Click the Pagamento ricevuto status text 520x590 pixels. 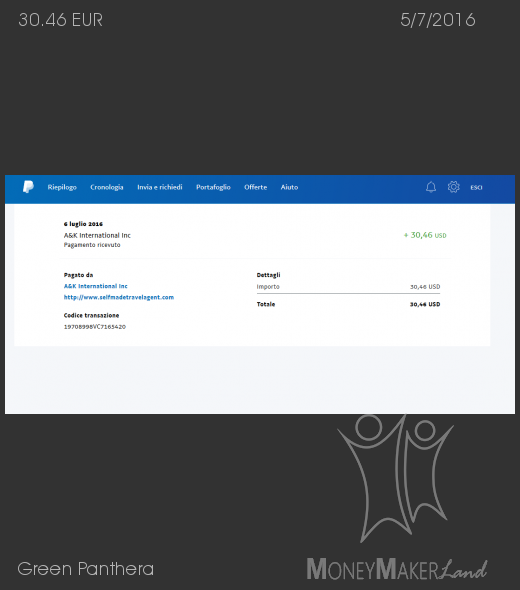coord(92,245)
